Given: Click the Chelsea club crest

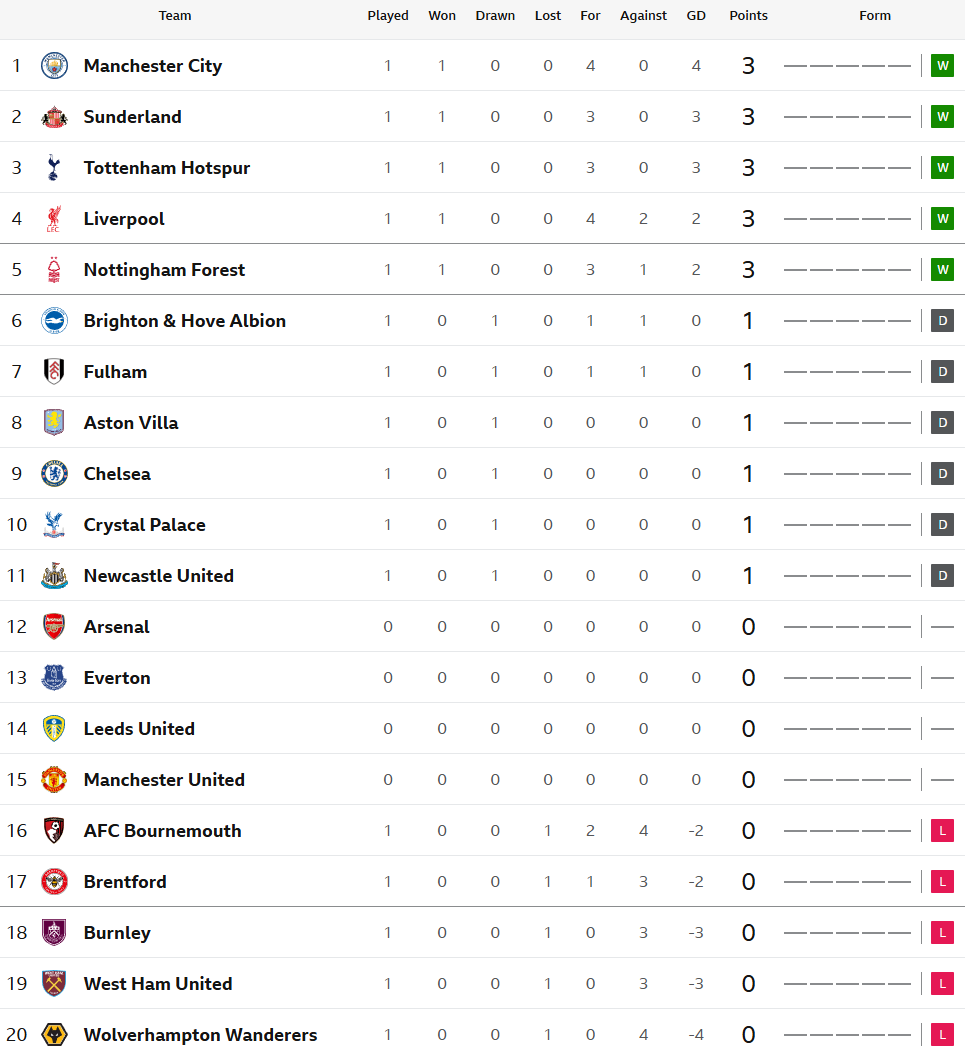Looking at the screenshot, I should pyautogui.click(x=54, y=474).
